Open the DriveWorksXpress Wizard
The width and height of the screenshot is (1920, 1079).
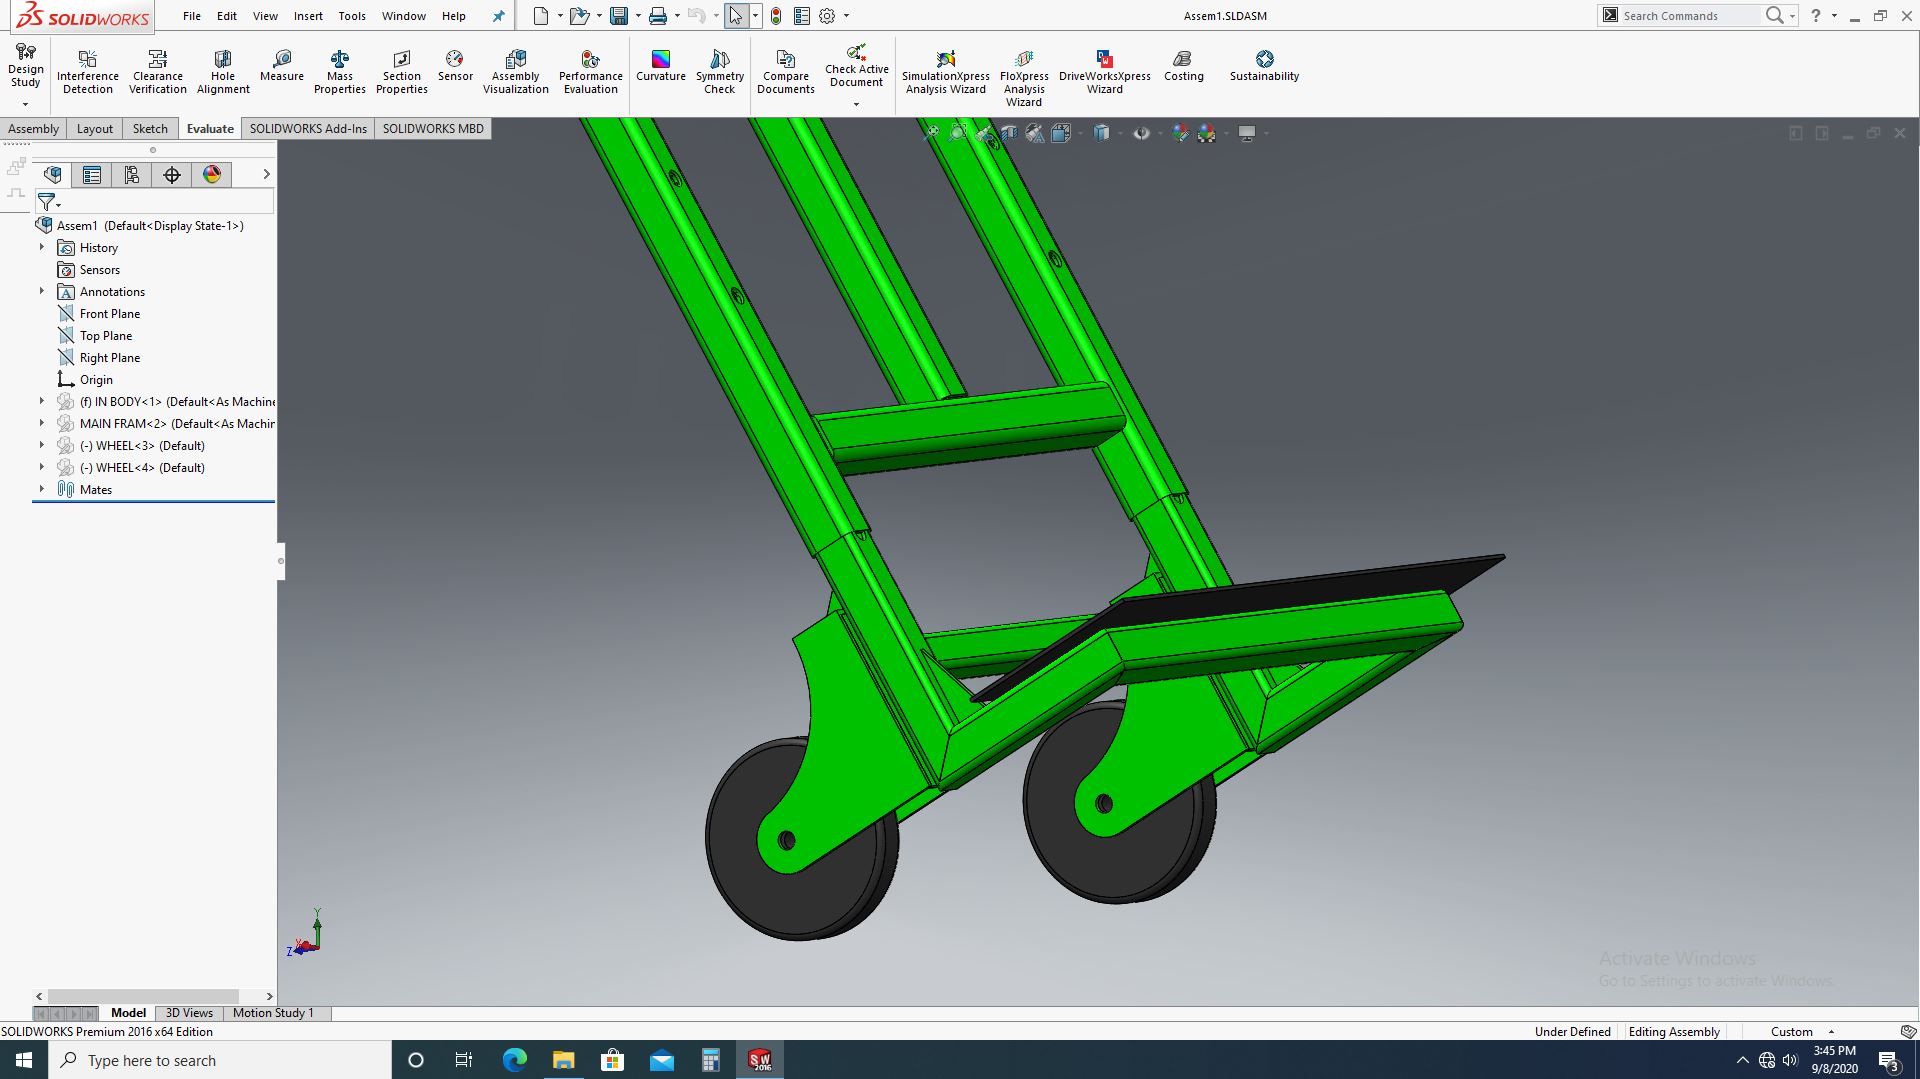1105,72
